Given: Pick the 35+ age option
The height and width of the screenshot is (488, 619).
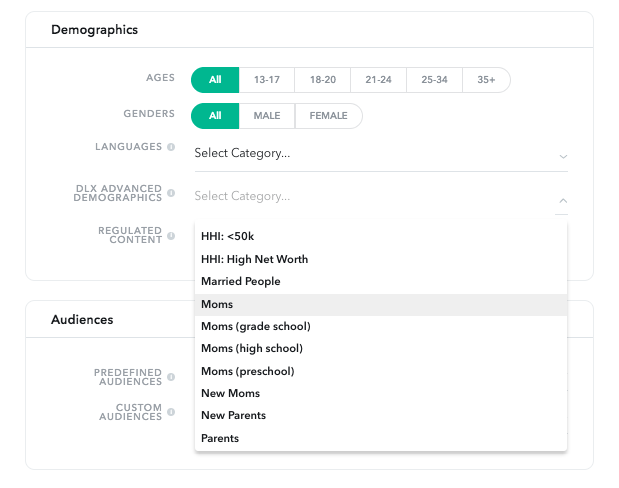Looking at the screenshot, I should [x=486, y=80].
